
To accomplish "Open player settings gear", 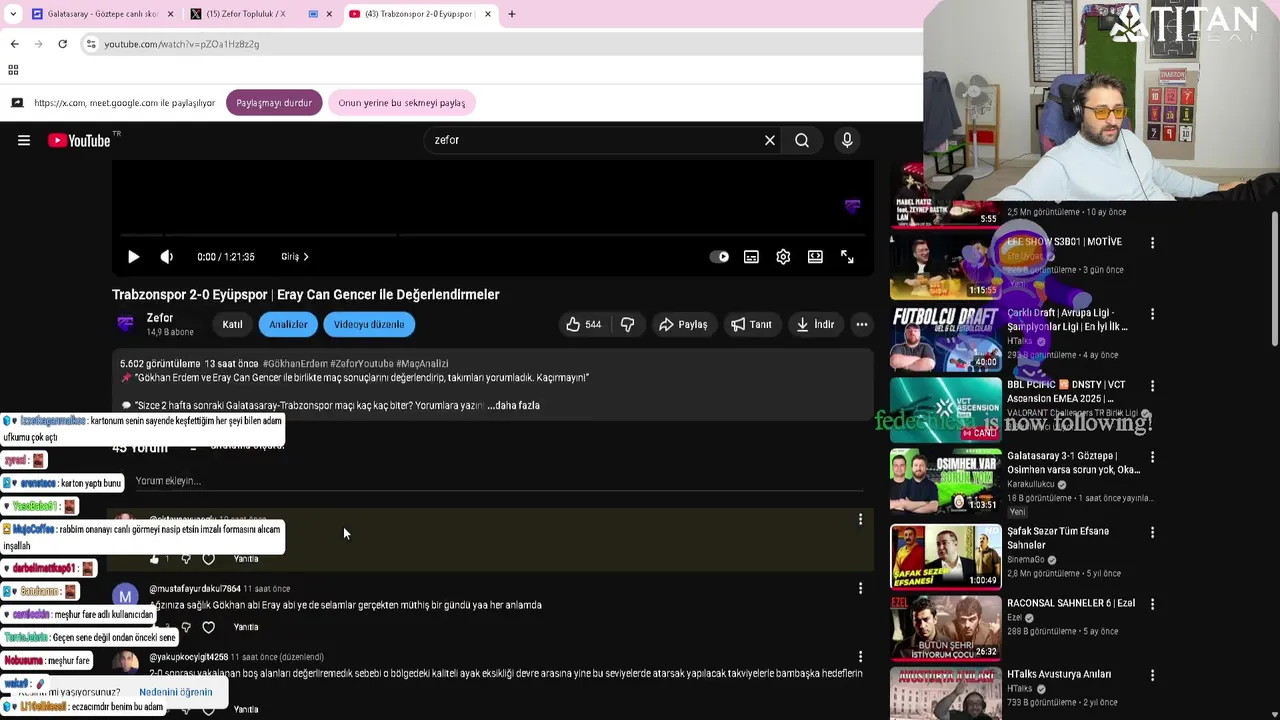I will (x=783, y=257).
